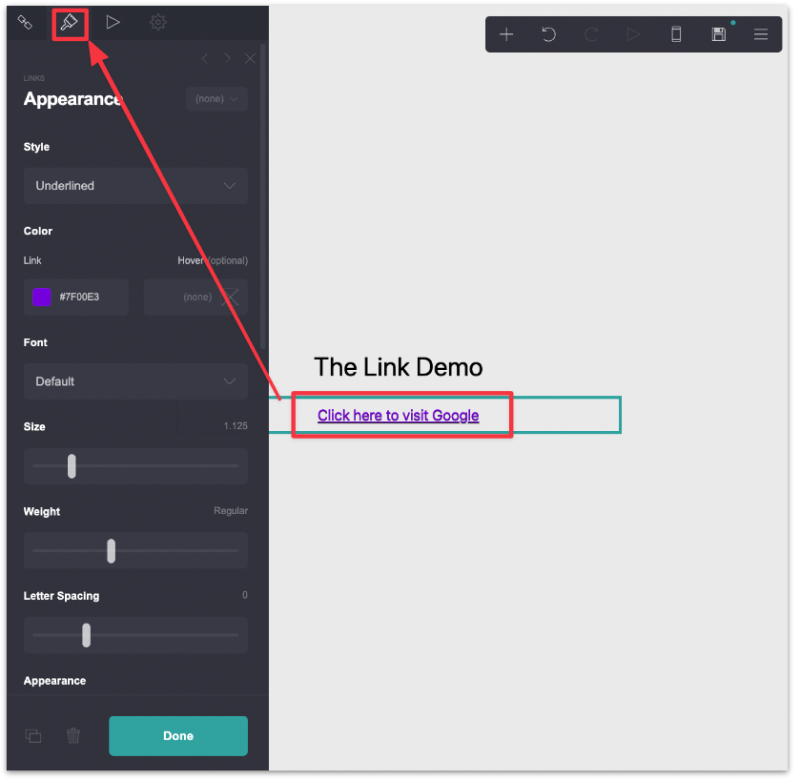Redo the last change

pyautogui.click(x=591, y=33)
